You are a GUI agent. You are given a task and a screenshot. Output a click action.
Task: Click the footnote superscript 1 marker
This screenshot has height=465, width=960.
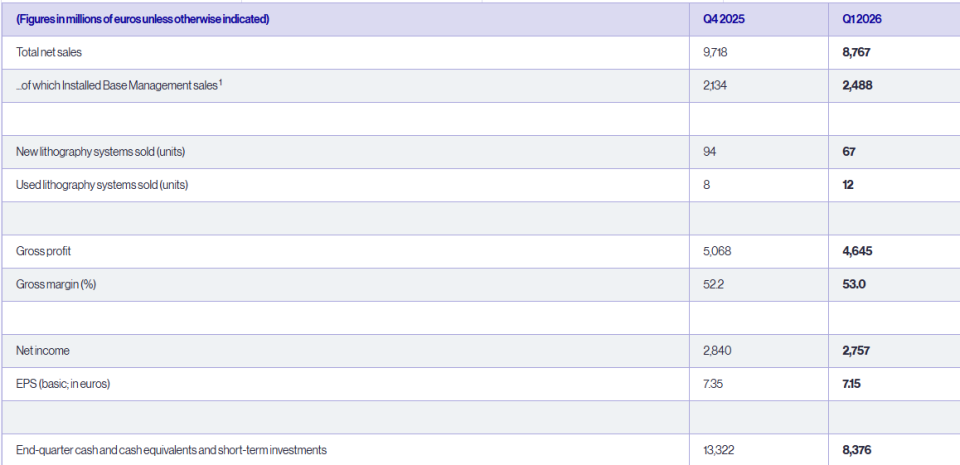coord(220,83)
